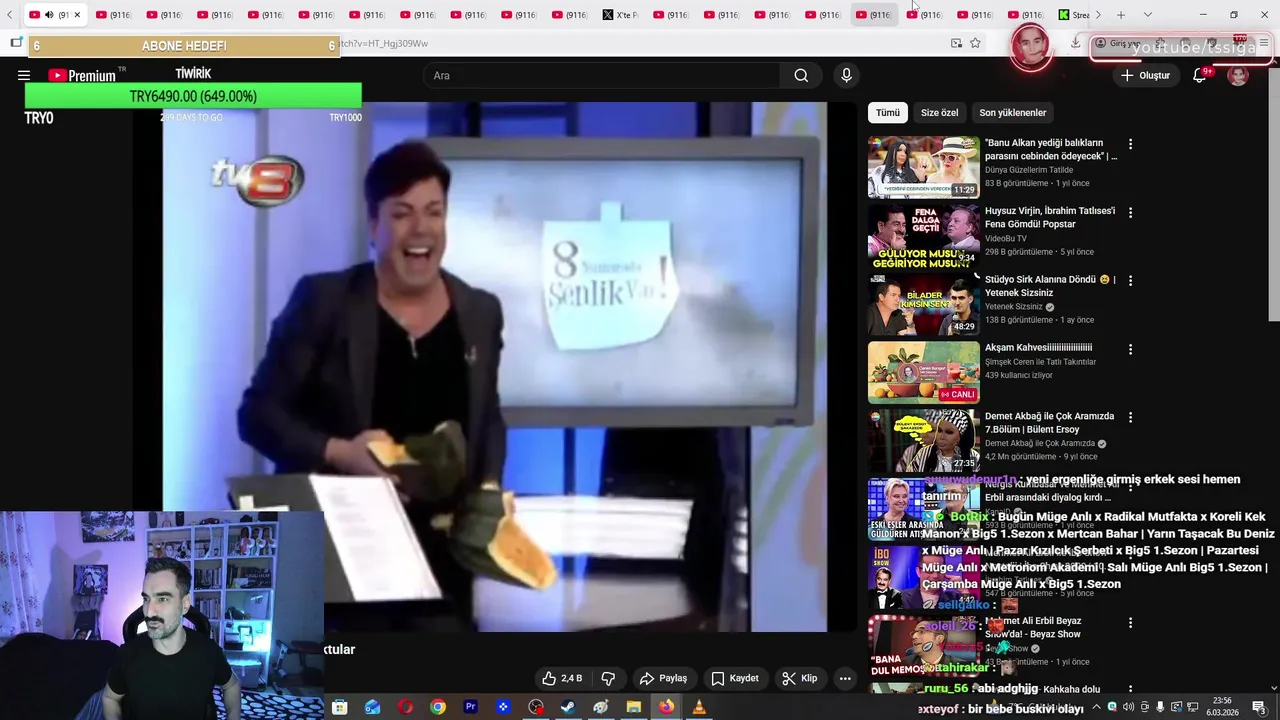Open OBS Studio from taskbar
The height and width of the screenshot is (720, 1280).
(x=536, y=707)
